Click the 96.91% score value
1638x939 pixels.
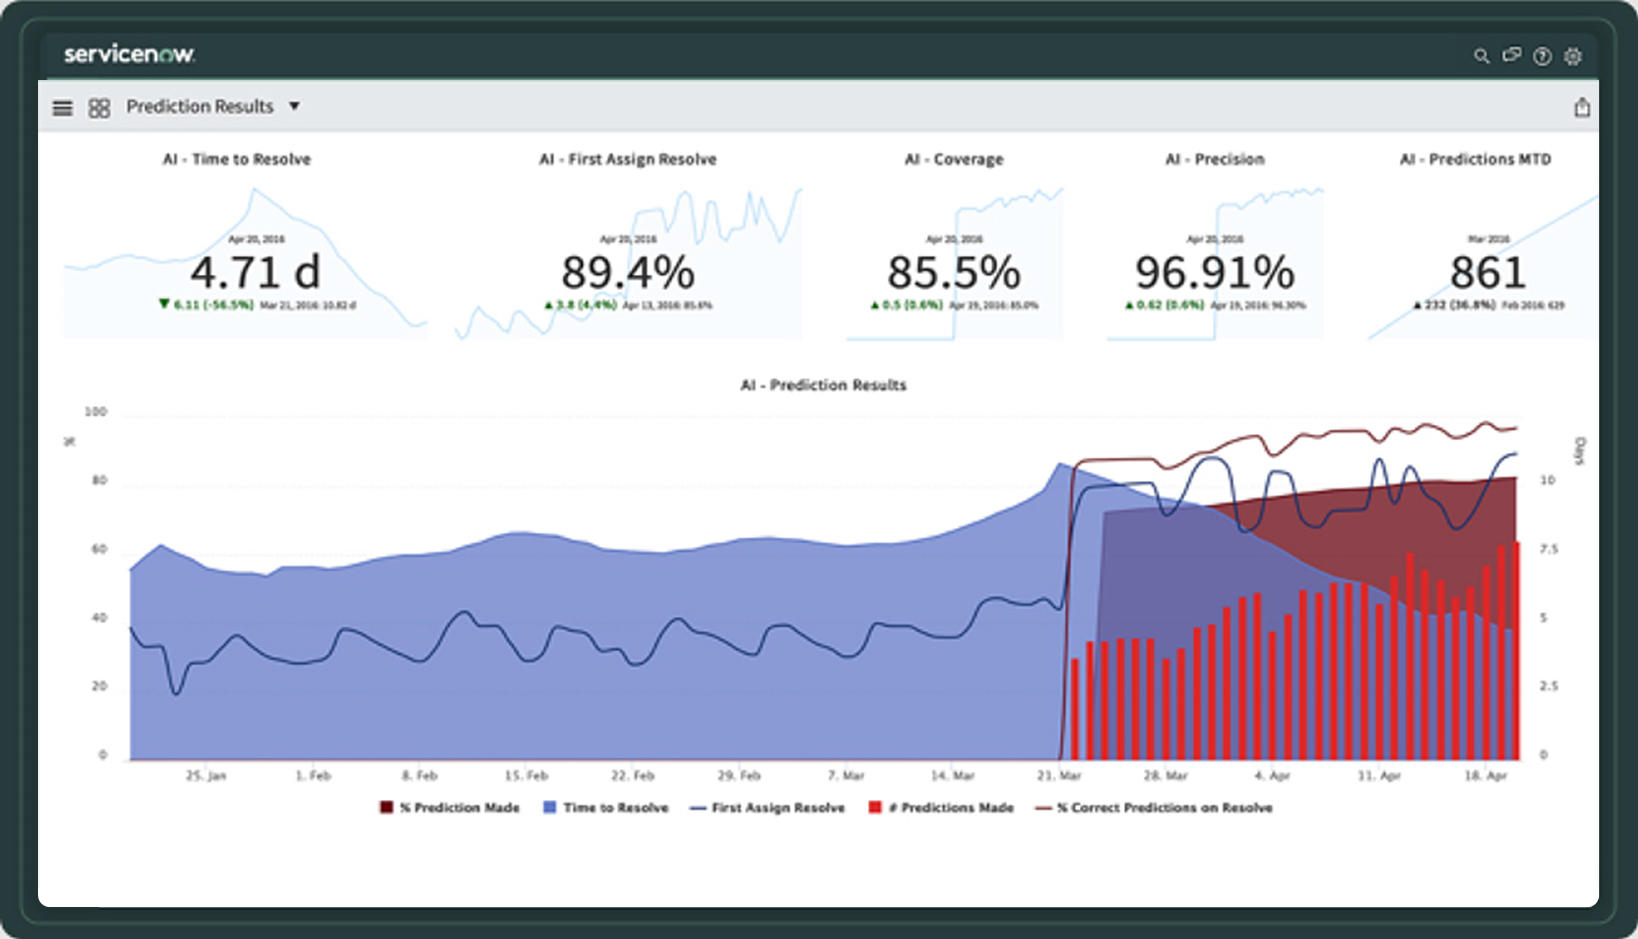click(x=1215, y=272)
